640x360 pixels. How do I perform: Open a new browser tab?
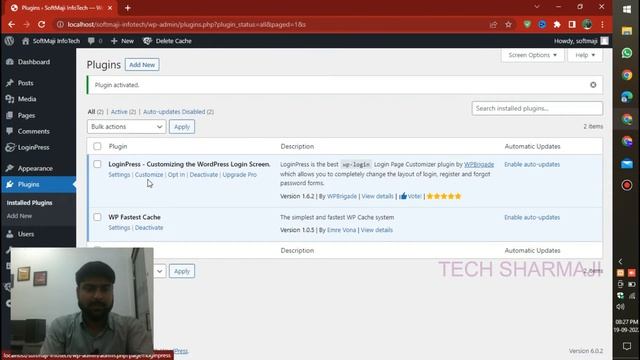pos(128,8)
